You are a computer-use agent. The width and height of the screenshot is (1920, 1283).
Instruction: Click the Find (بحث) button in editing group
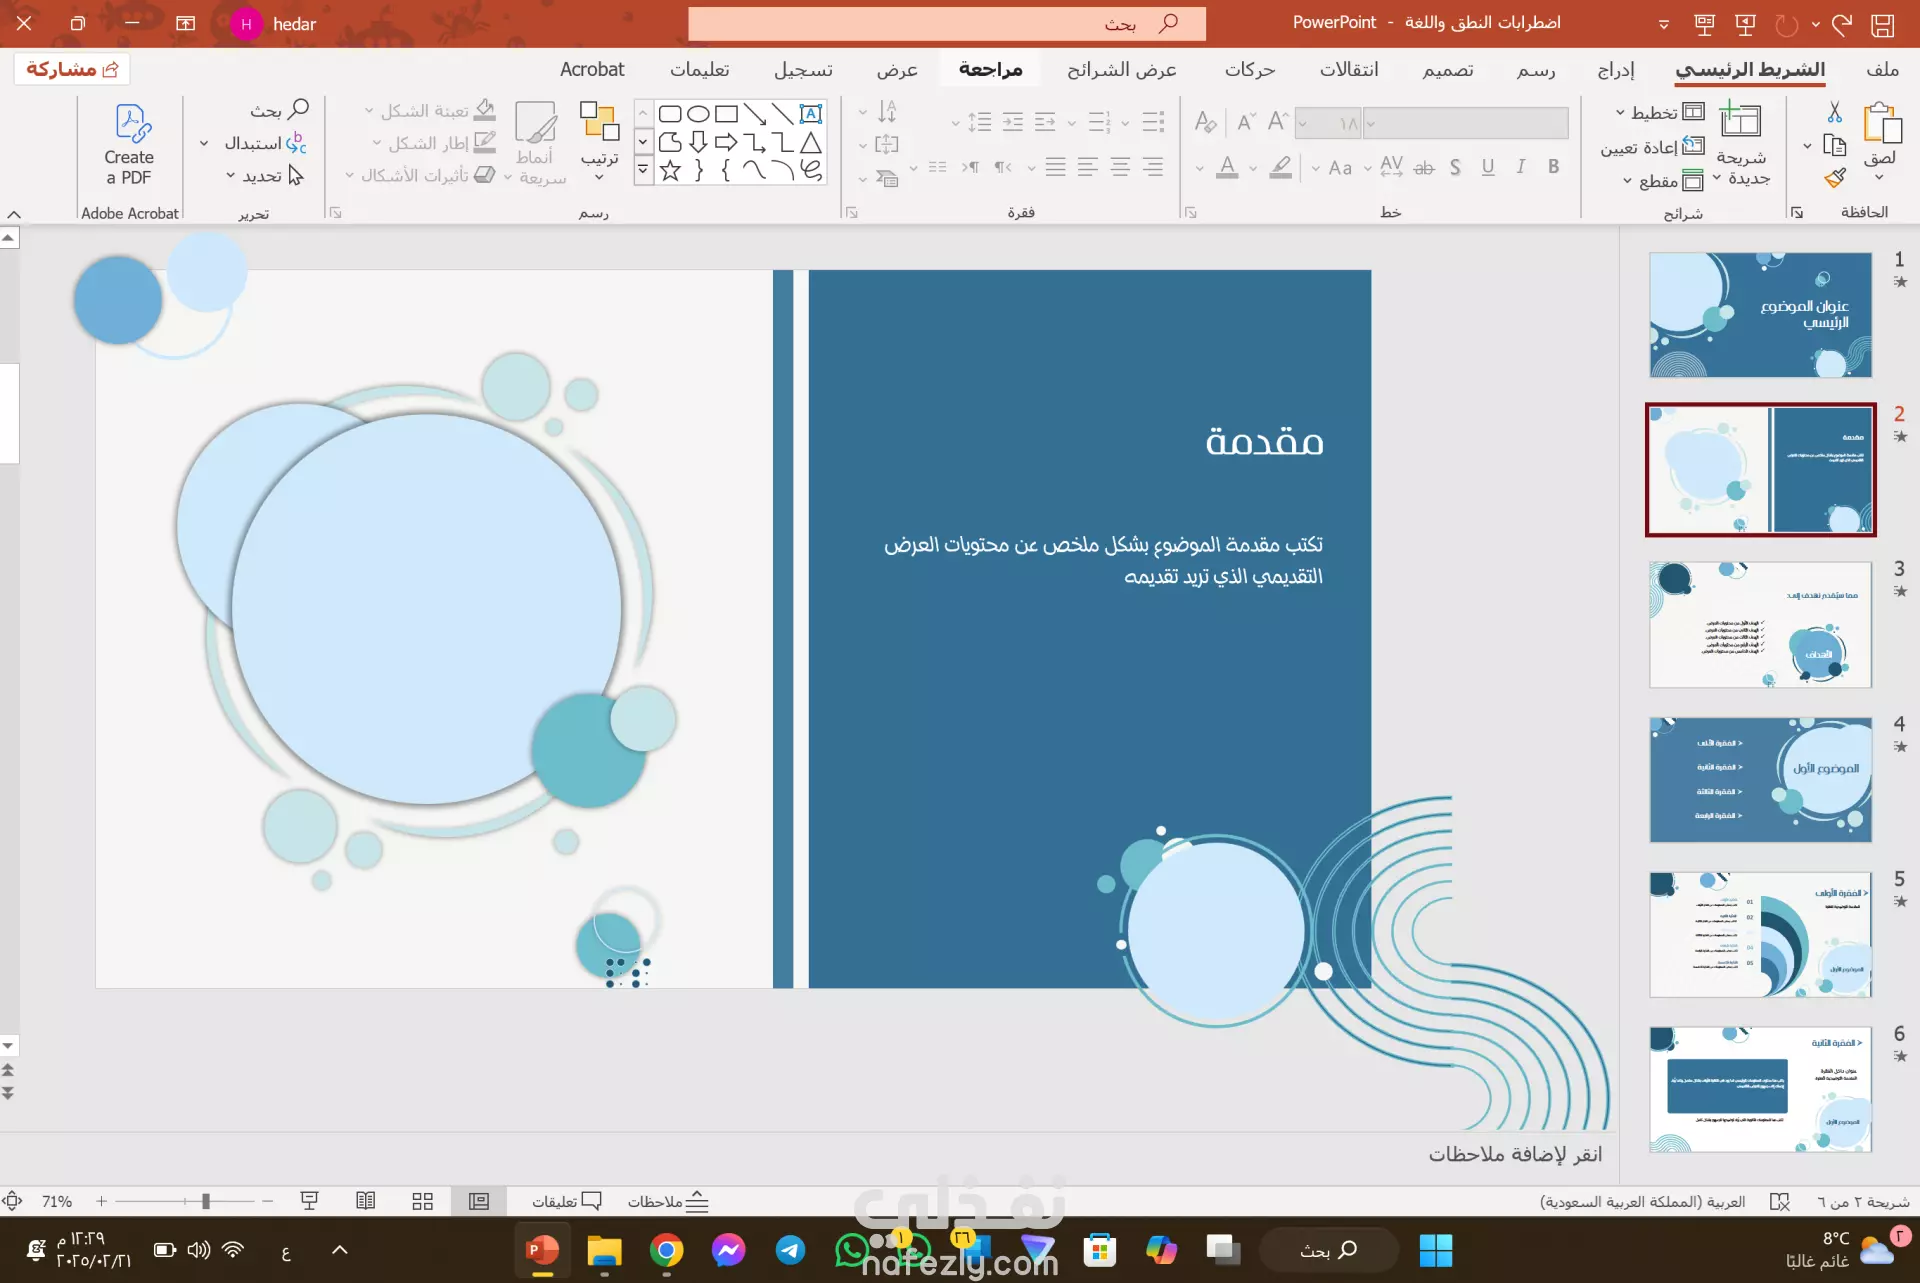point(279,110)
